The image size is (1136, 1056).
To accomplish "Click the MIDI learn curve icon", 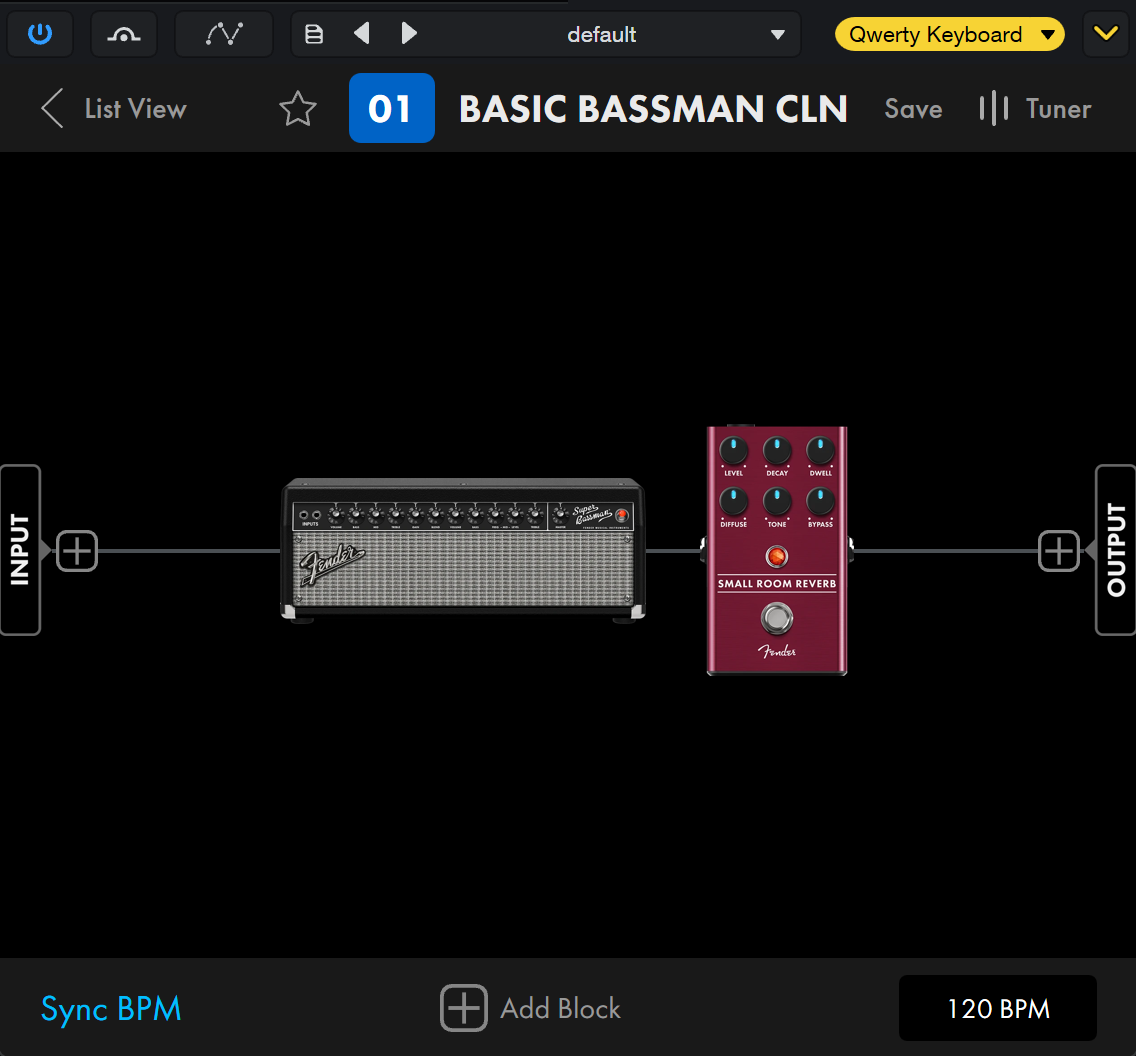I will (124, 34).
